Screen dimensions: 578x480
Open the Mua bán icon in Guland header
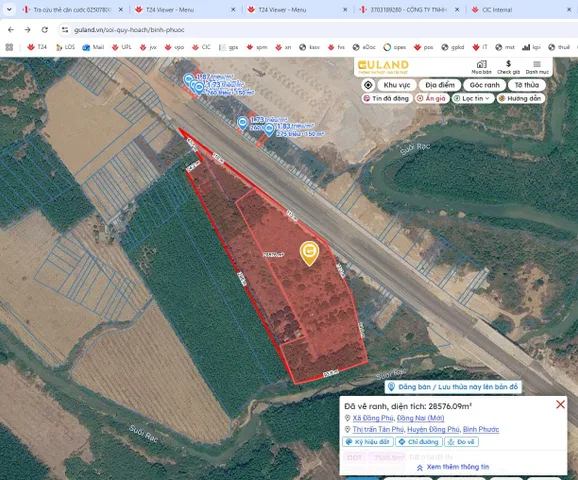coord(481,67)
